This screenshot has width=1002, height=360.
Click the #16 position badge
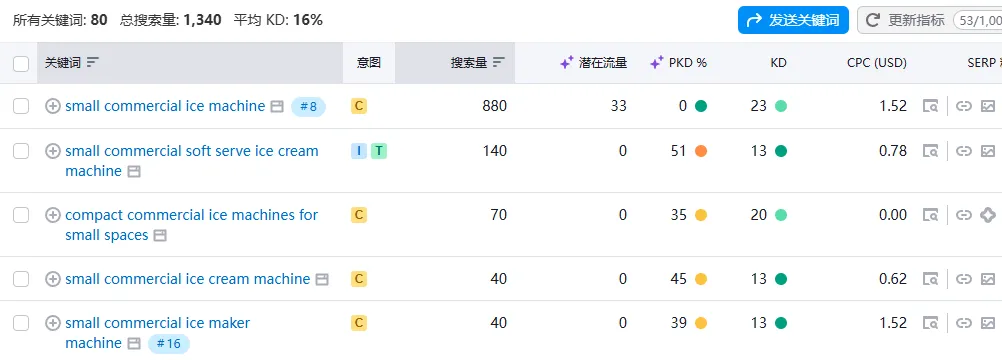click(169, 344)
